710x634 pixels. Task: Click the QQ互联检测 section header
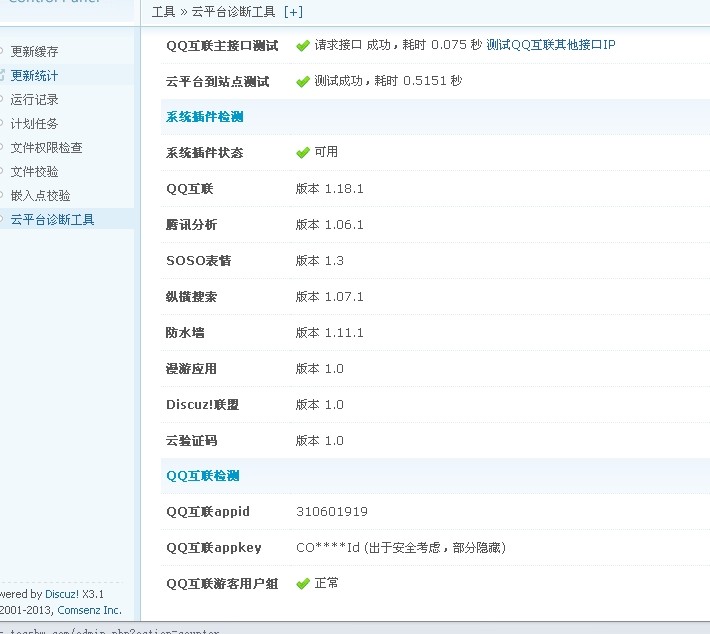click(x=202, y=476)
